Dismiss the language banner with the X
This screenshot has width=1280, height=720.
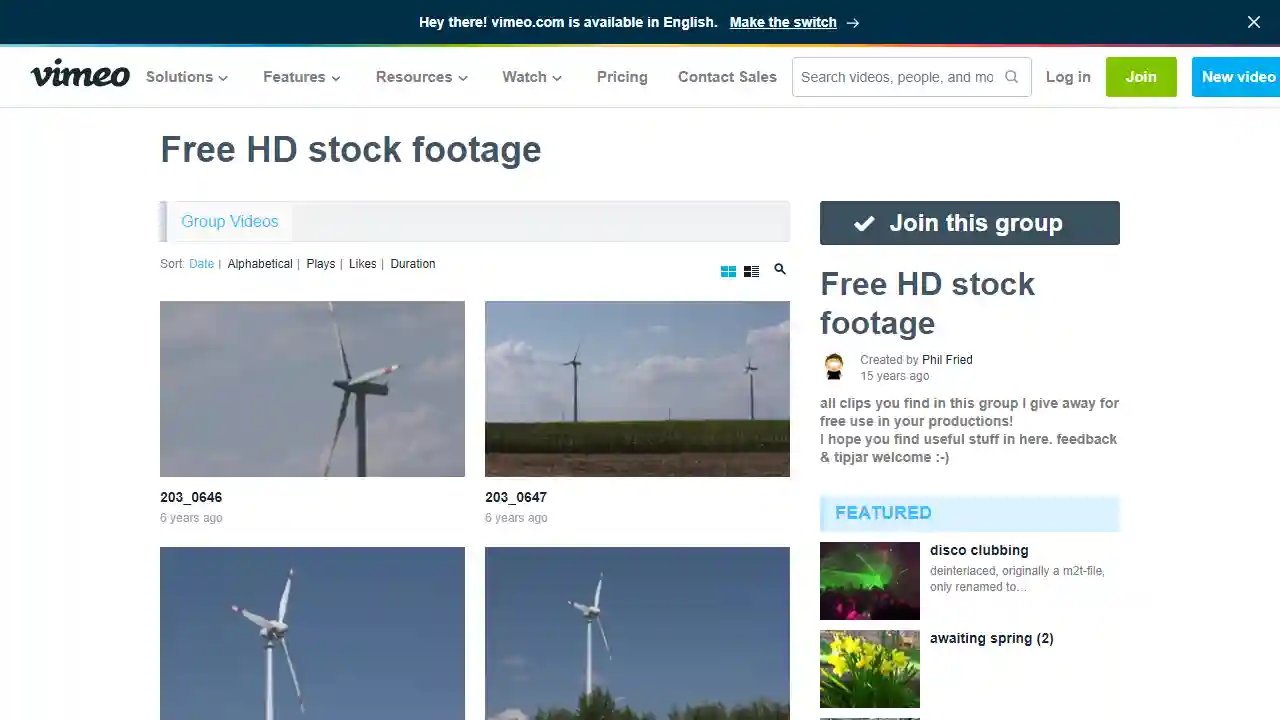1253,22
